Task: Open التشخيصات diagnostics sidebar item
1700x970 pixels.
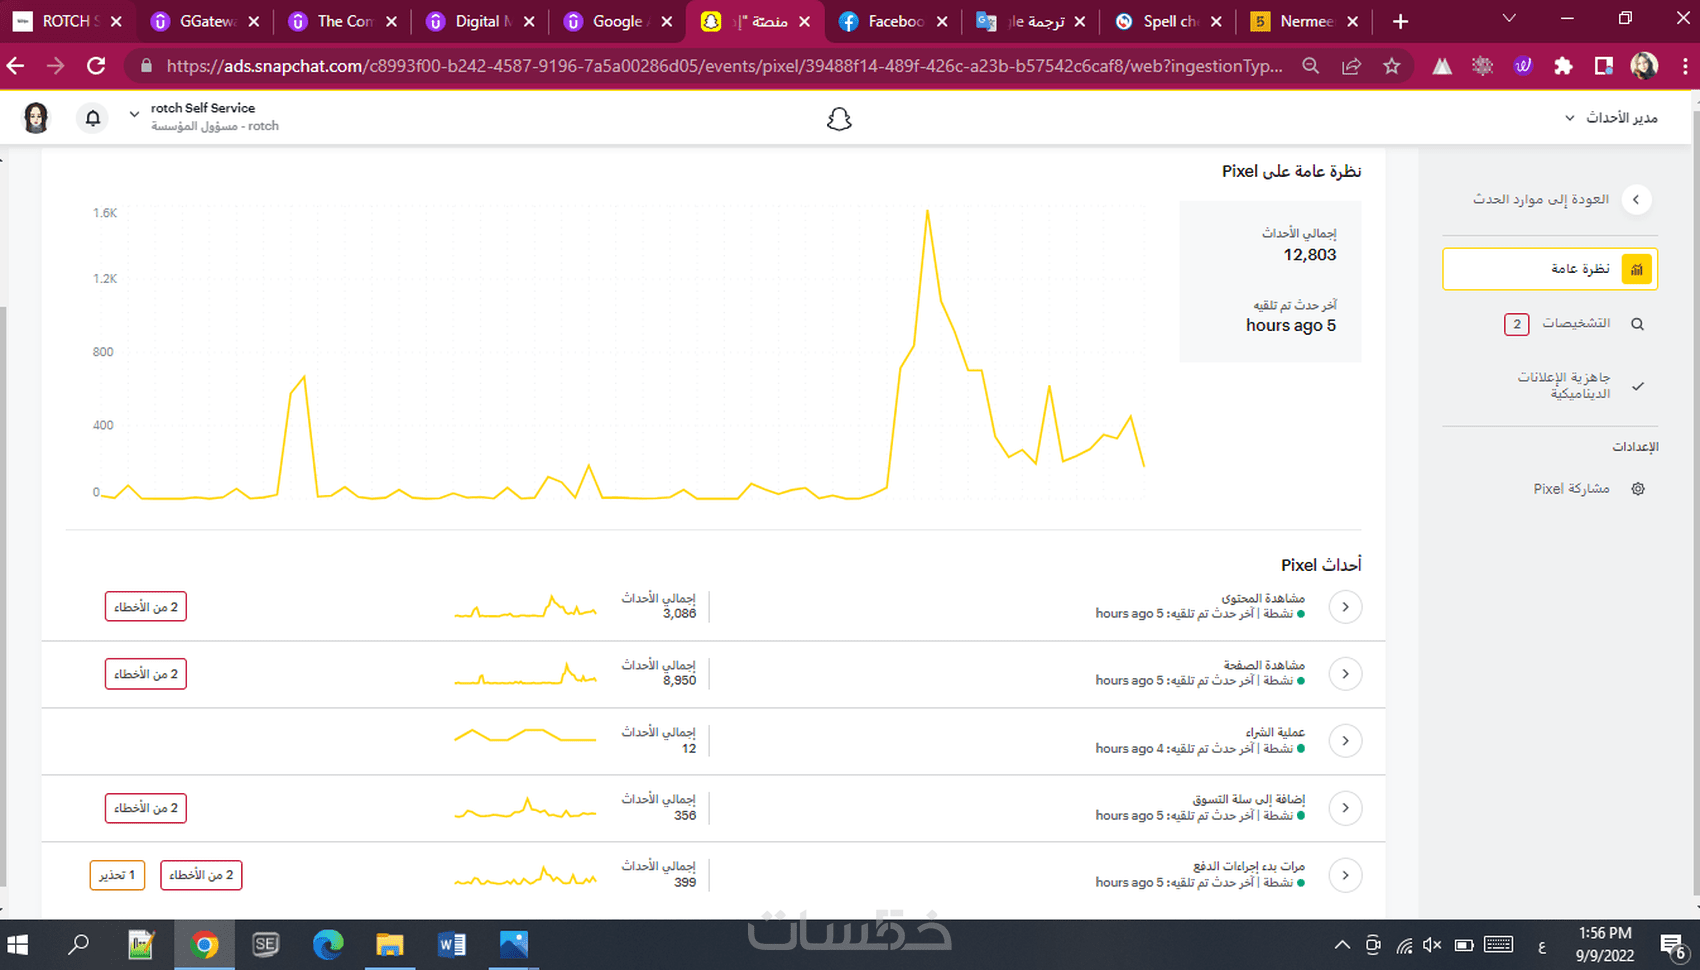Action: 1576,323
